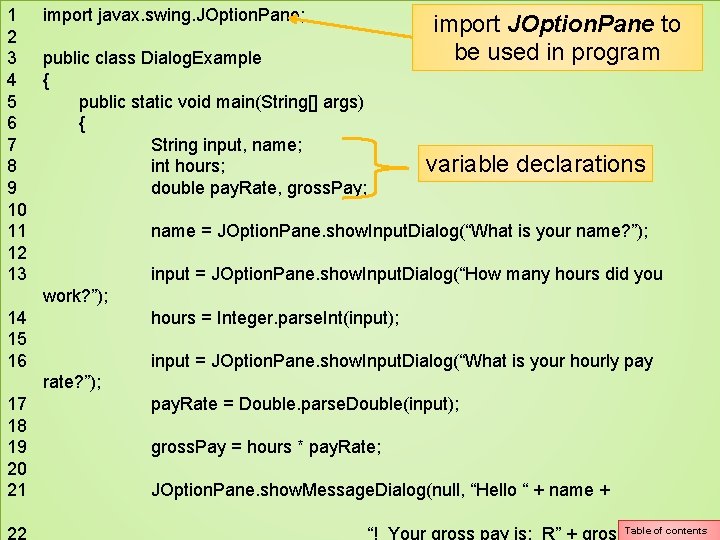Click the "public class DialogExample" line

[152, 58]
